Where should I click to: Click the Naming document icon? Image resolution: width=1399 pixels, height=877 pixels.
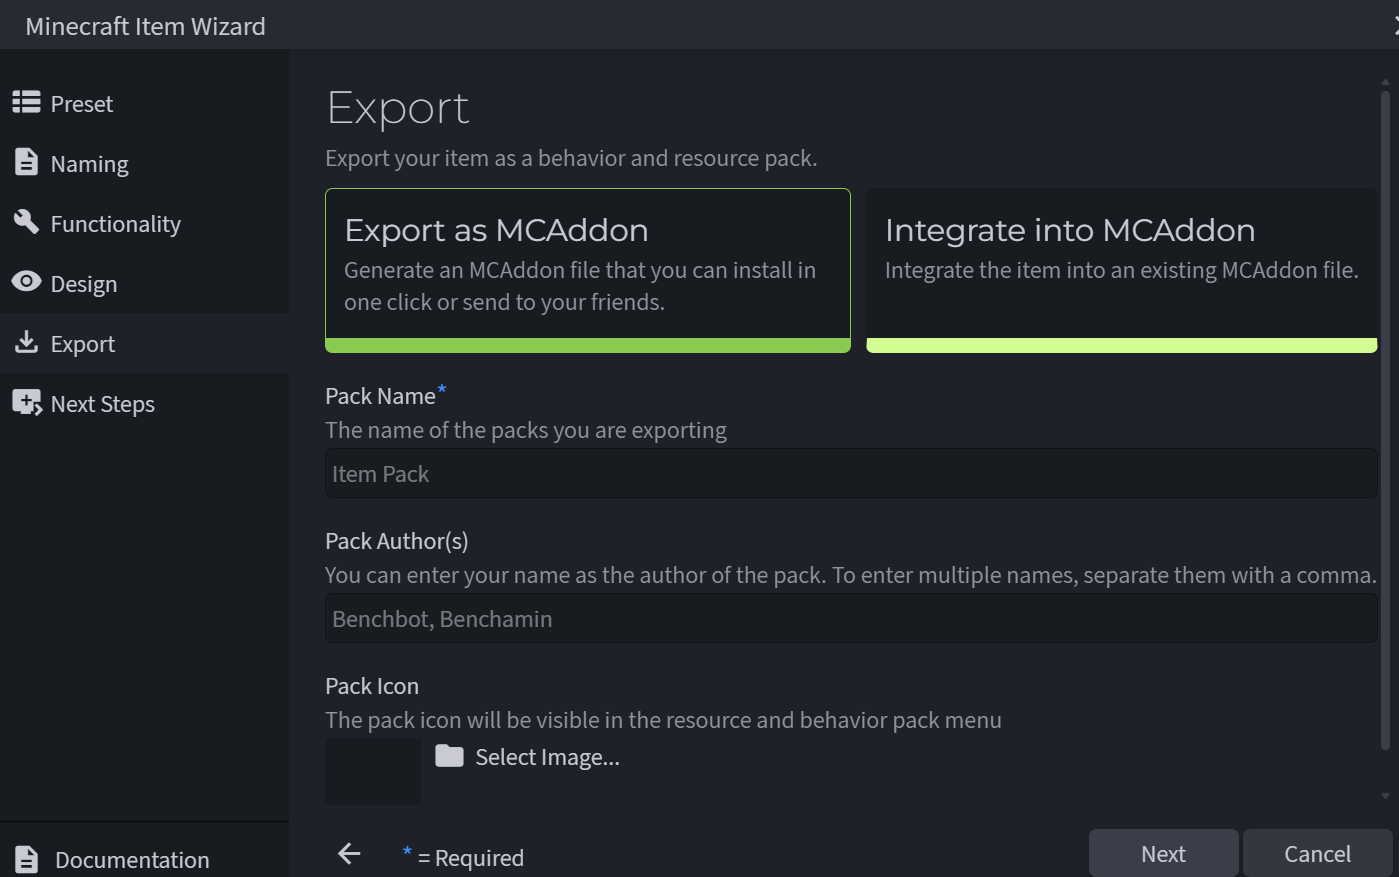[26, 162]
